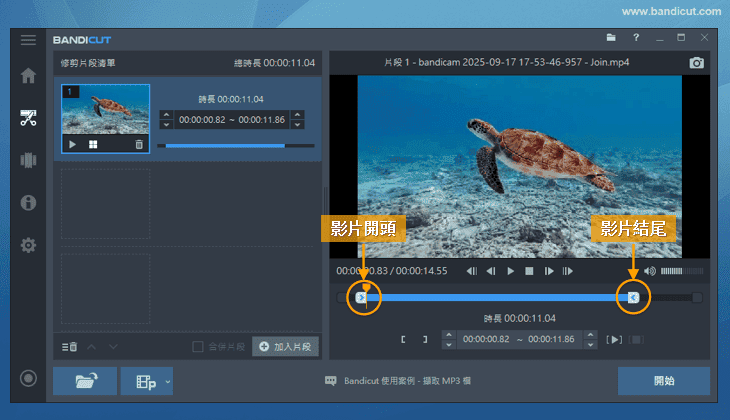Select the Cut mode scissors icon
Image resolution: width=730 pixels, height=420 pixels.
tap(28, 118)
